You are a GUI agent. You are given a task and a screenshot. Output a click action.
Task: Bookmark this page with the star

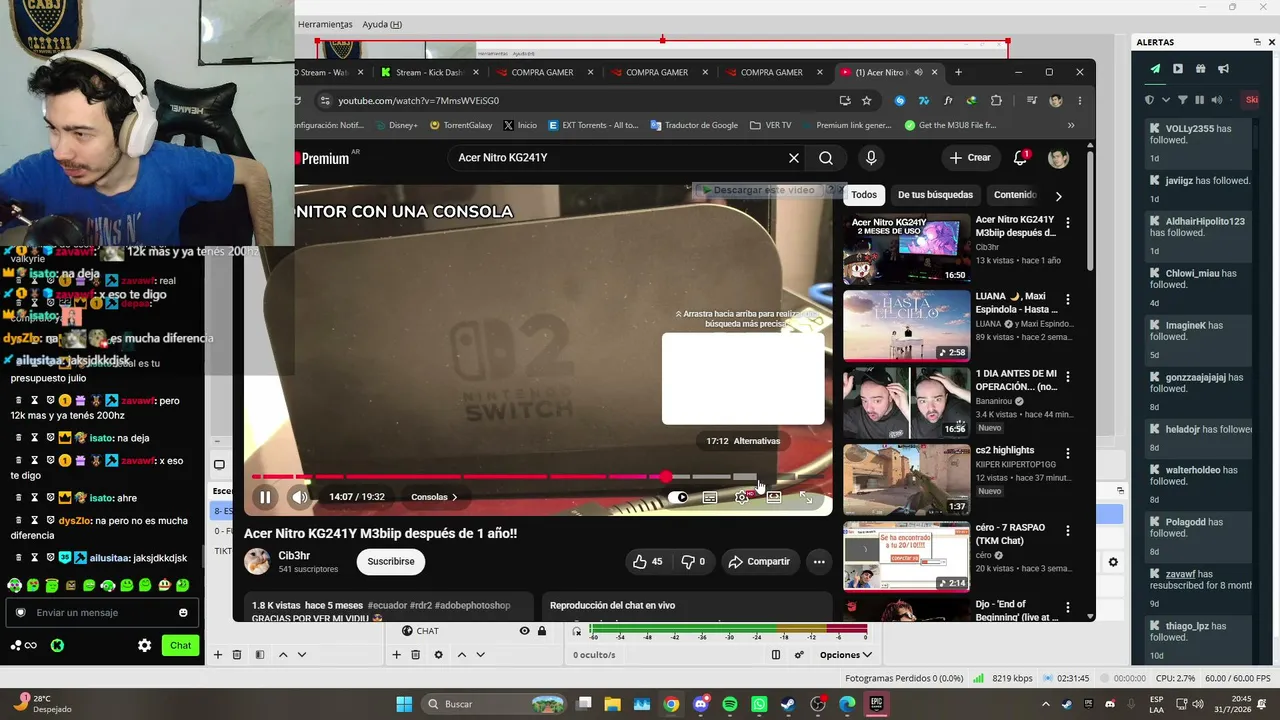pos(867,101)
